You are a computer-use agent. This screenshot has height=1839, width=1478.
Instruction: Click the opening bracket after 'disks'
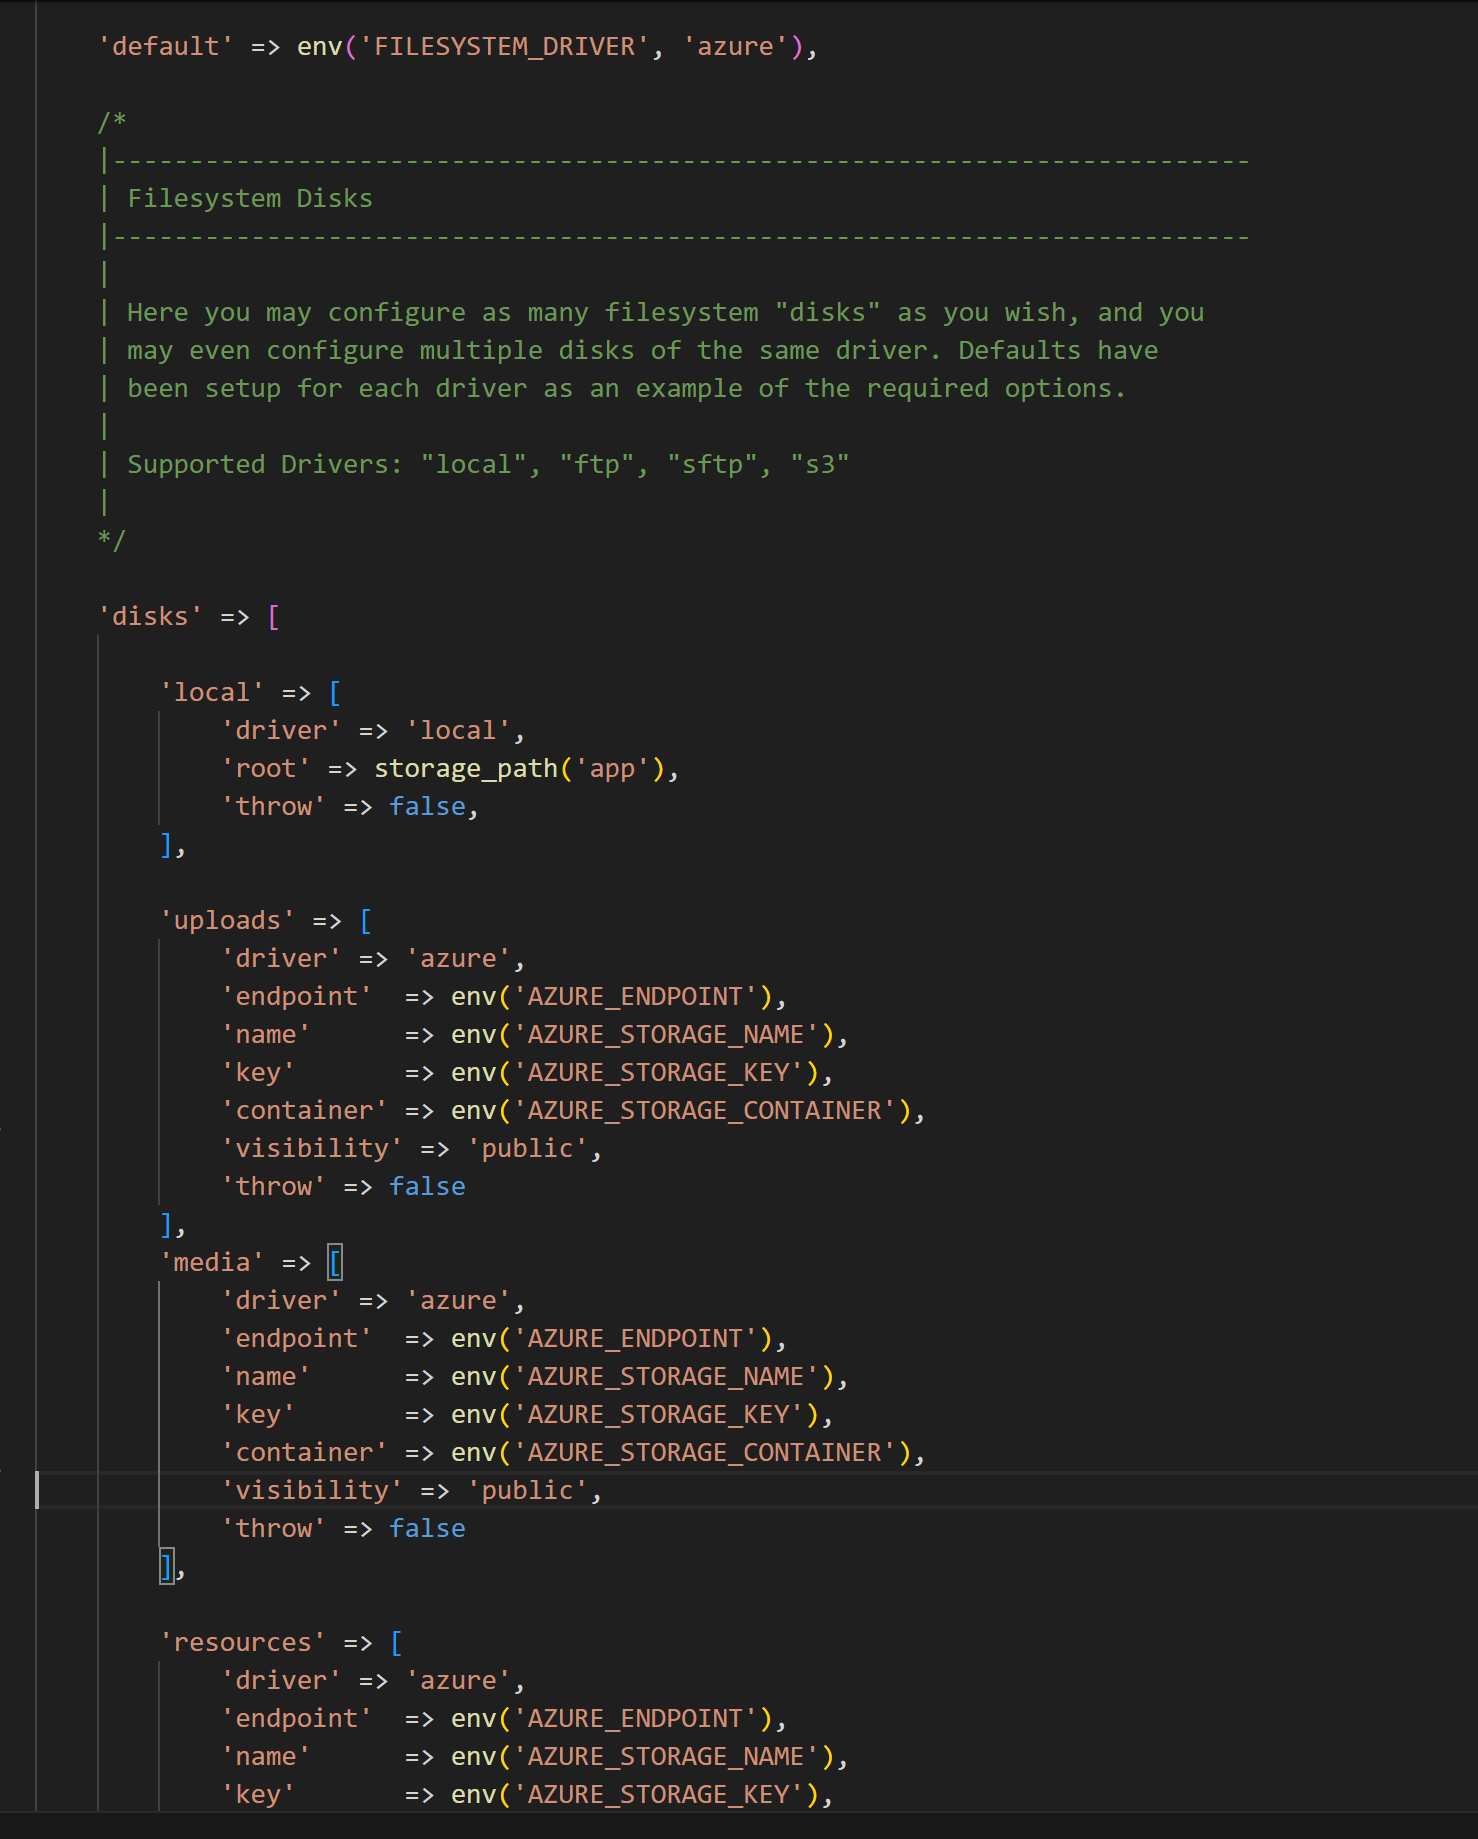coord(274,617)
